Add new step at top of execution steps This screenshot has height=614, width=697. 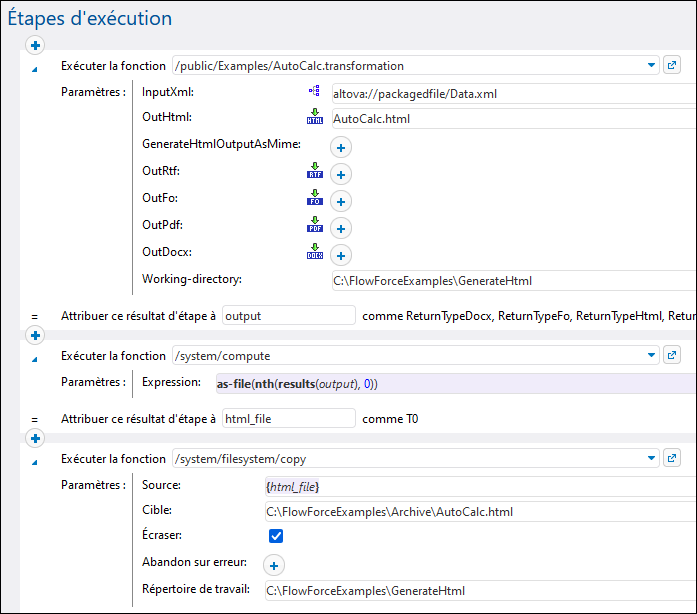(x=35, y=45)
